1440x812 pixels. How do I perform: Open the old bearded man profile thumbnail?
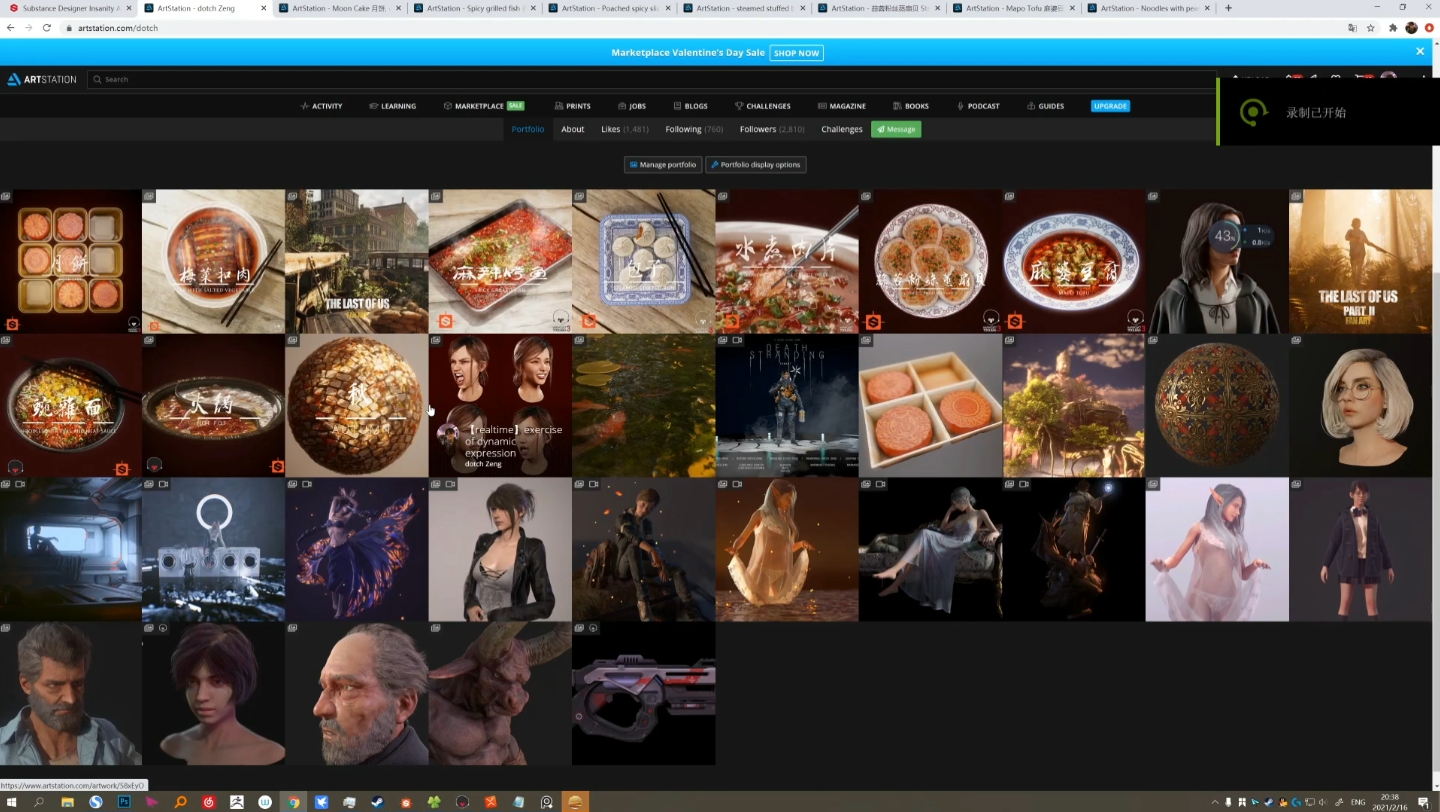[x=357, y=693]
